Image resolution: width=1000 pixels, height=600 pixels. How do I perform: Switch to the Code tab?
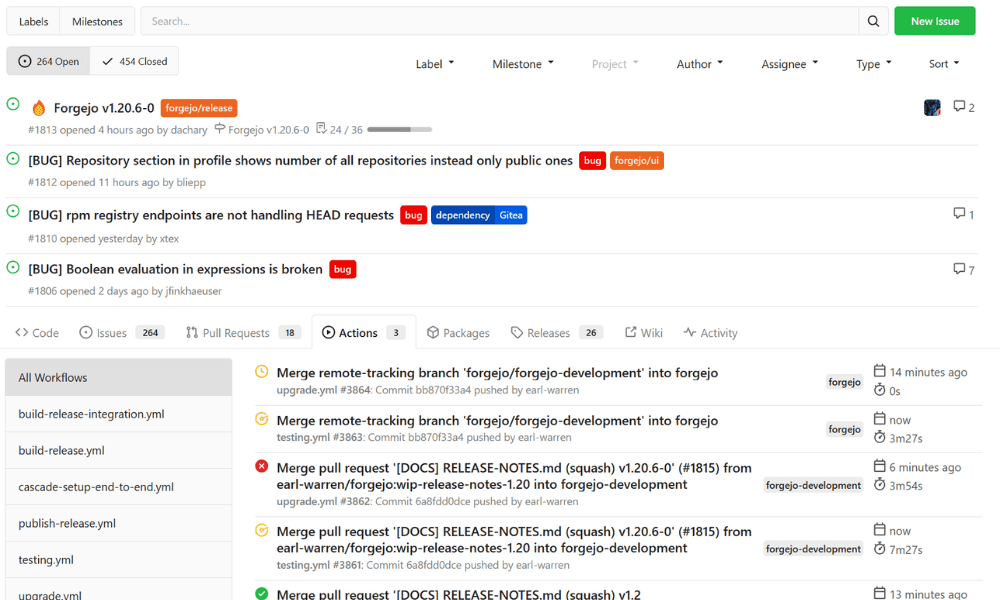pos(37,333)
